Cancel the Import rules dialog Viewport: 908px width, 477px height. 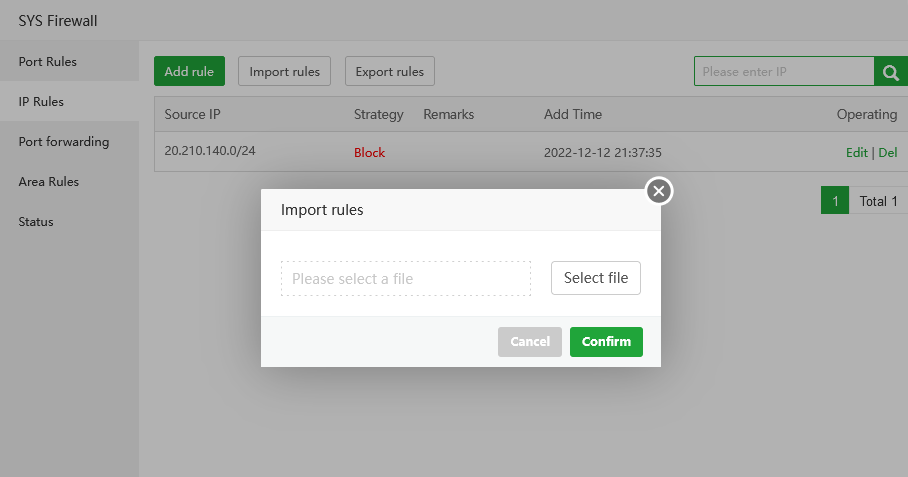click(x=530, y=342)
